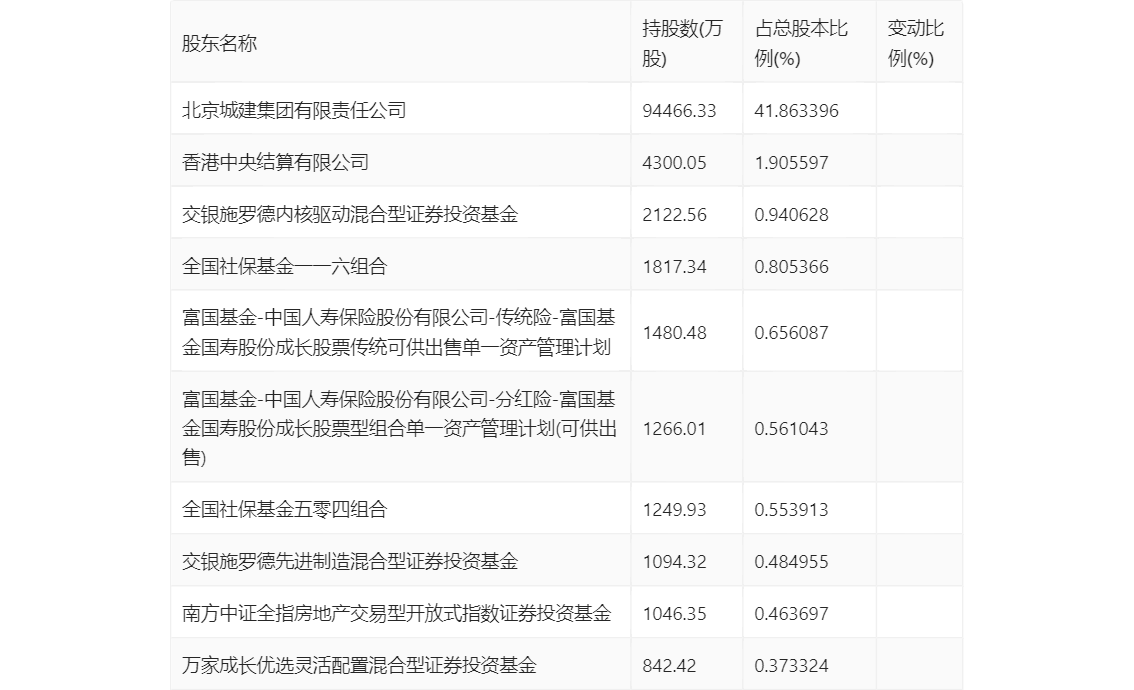Click the 2122.56 shareholding cell
1134x690 pixels.
point(674,215)
